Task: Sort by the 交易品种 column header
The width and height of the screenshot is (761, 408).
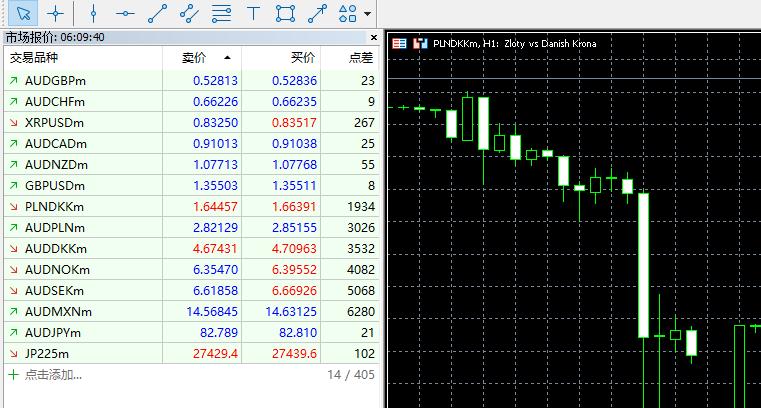Action: [x=83, y=58]
